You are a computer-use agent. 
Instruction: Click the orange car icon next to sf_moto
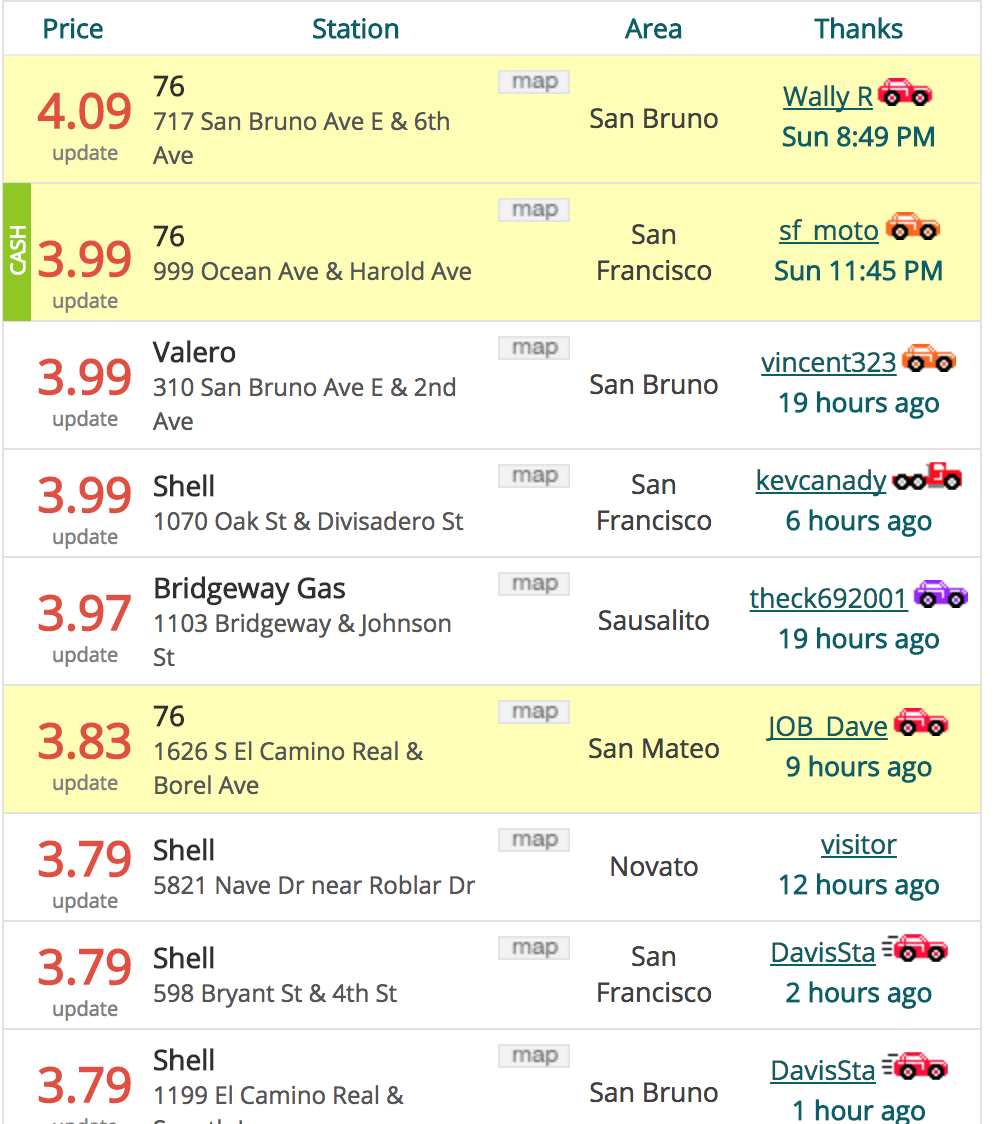coord(912,227)
